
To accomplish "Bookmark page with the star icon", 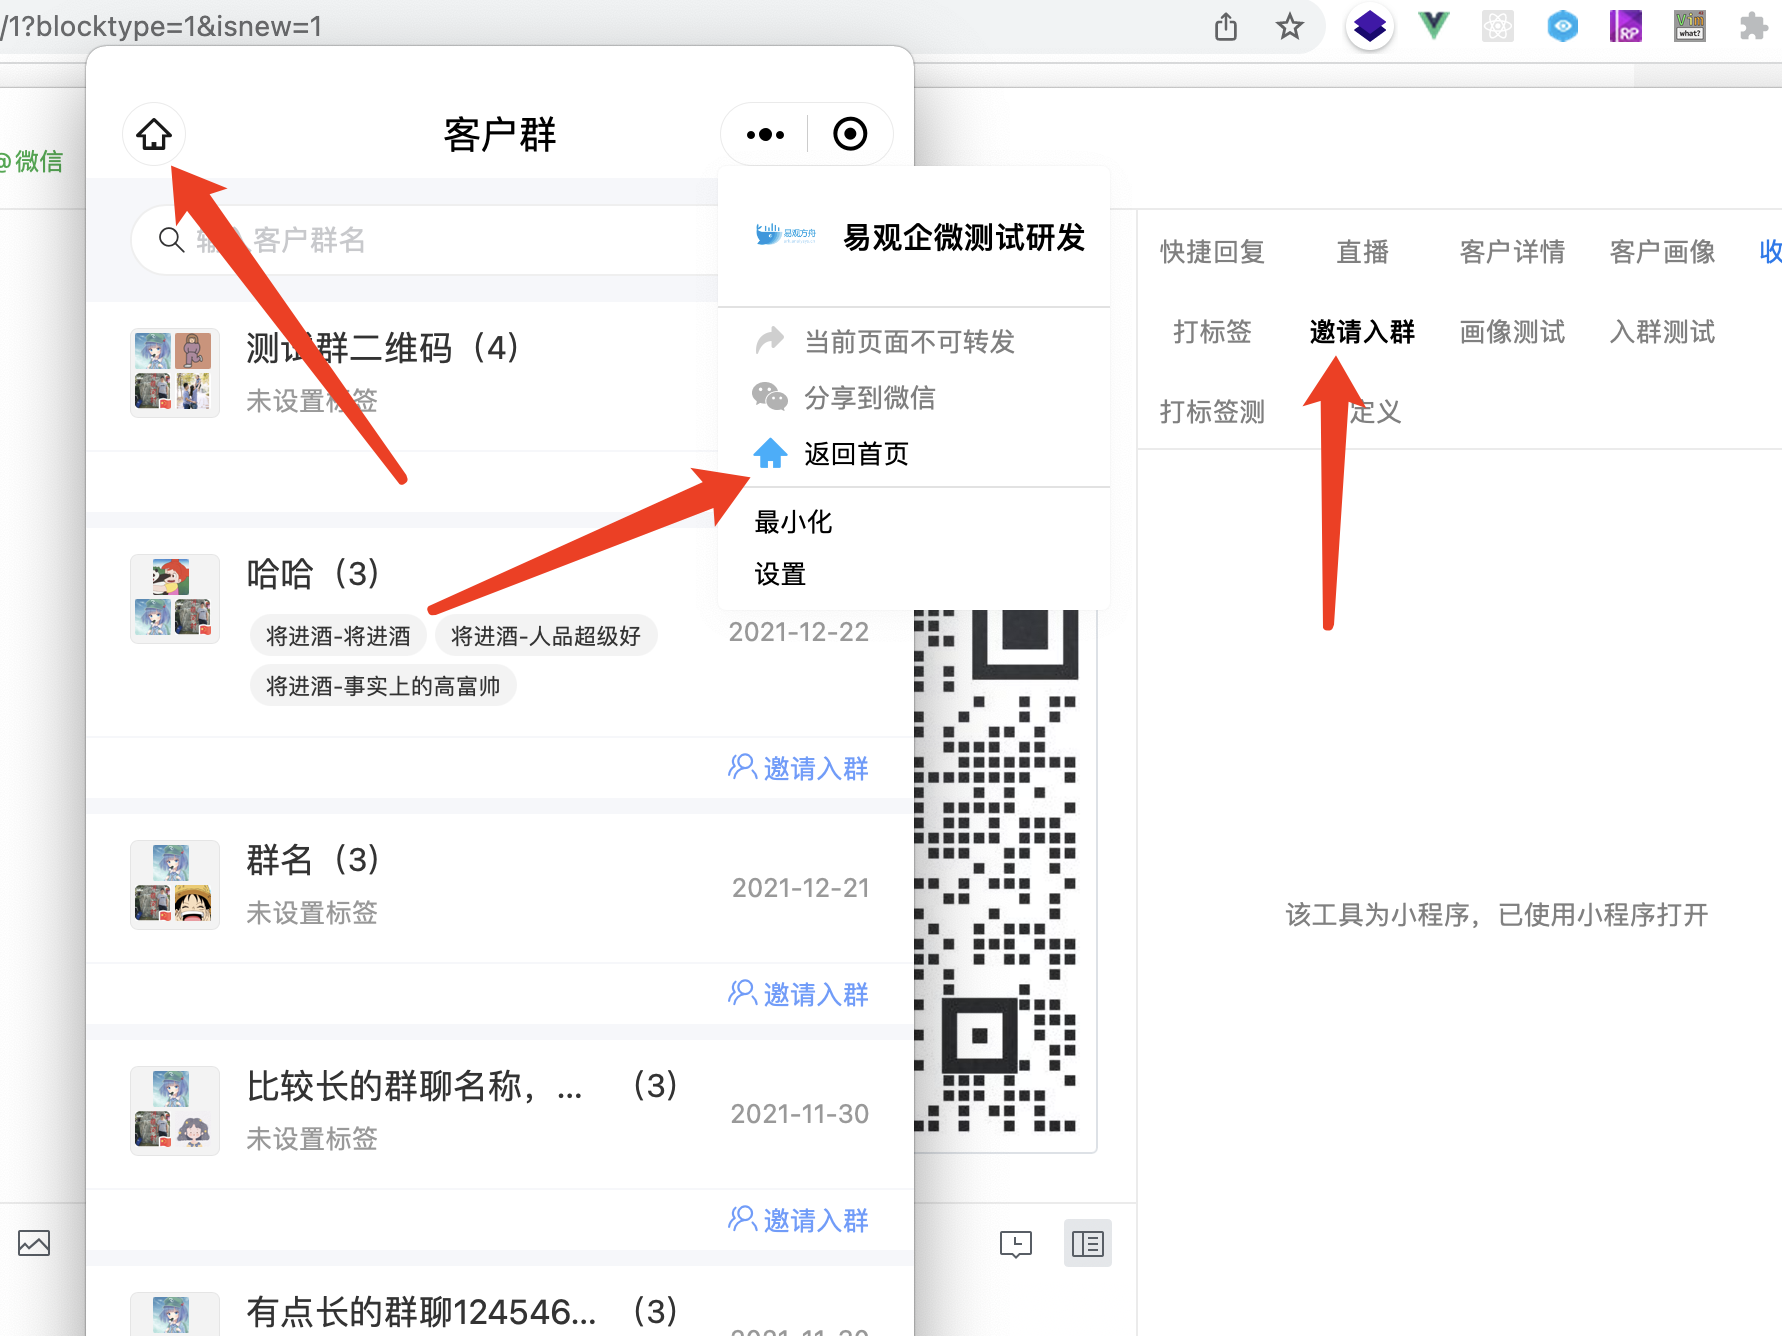I will click(1290, 26).
